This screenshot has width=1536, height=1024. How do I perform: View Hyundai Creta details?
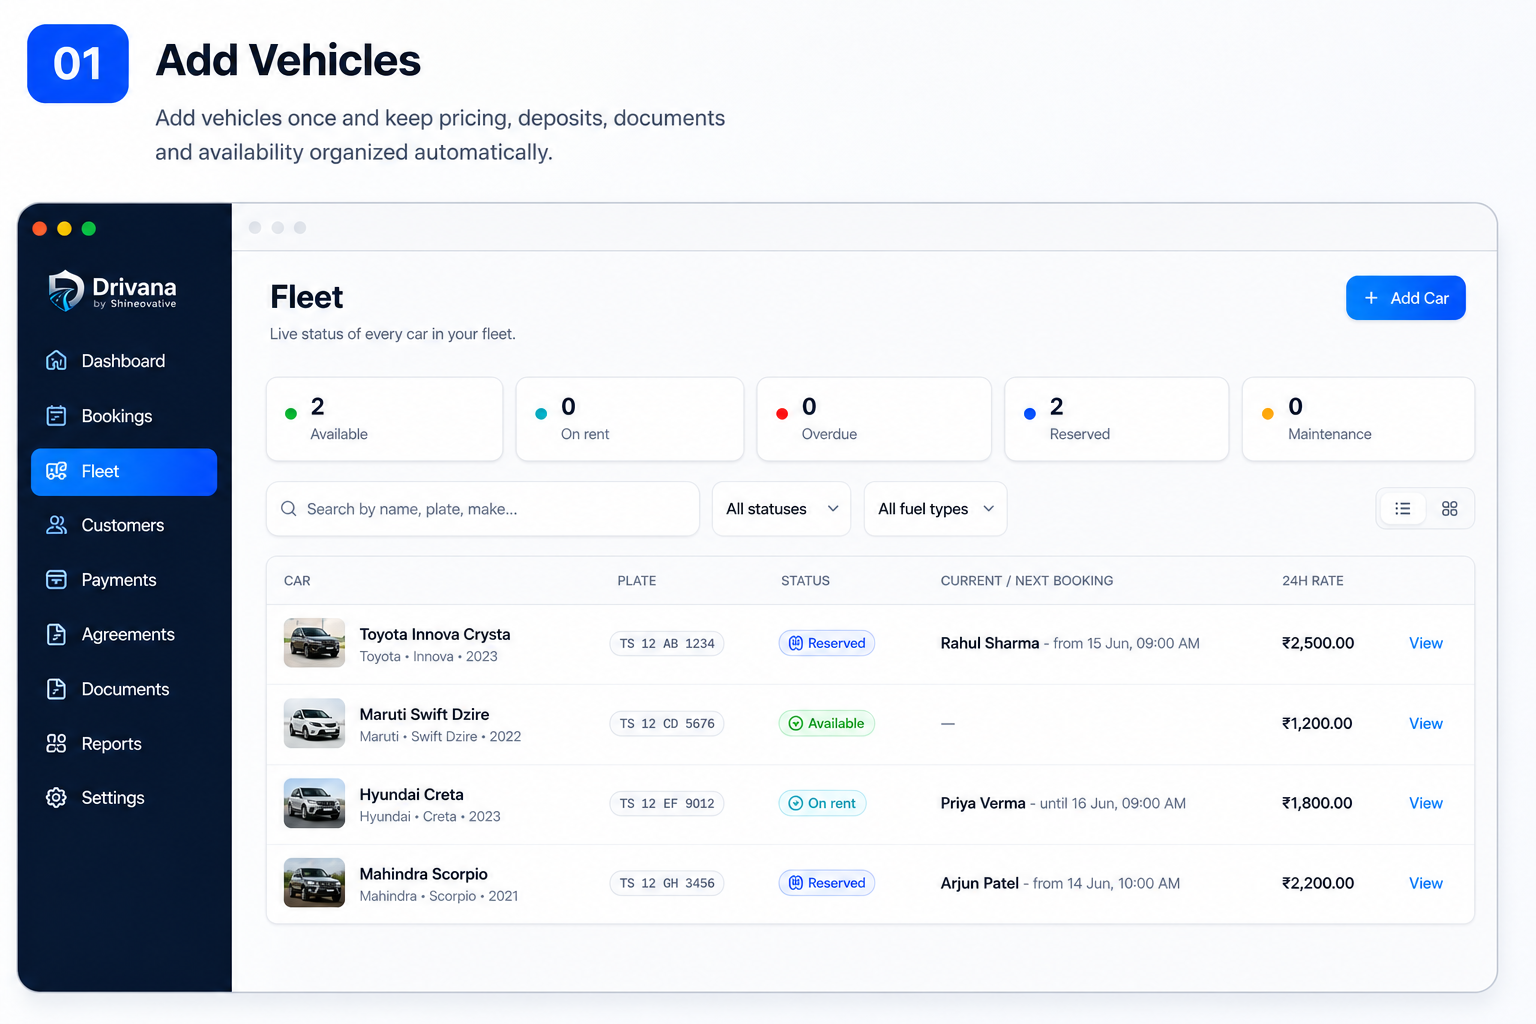click(x=1425, y=803)
